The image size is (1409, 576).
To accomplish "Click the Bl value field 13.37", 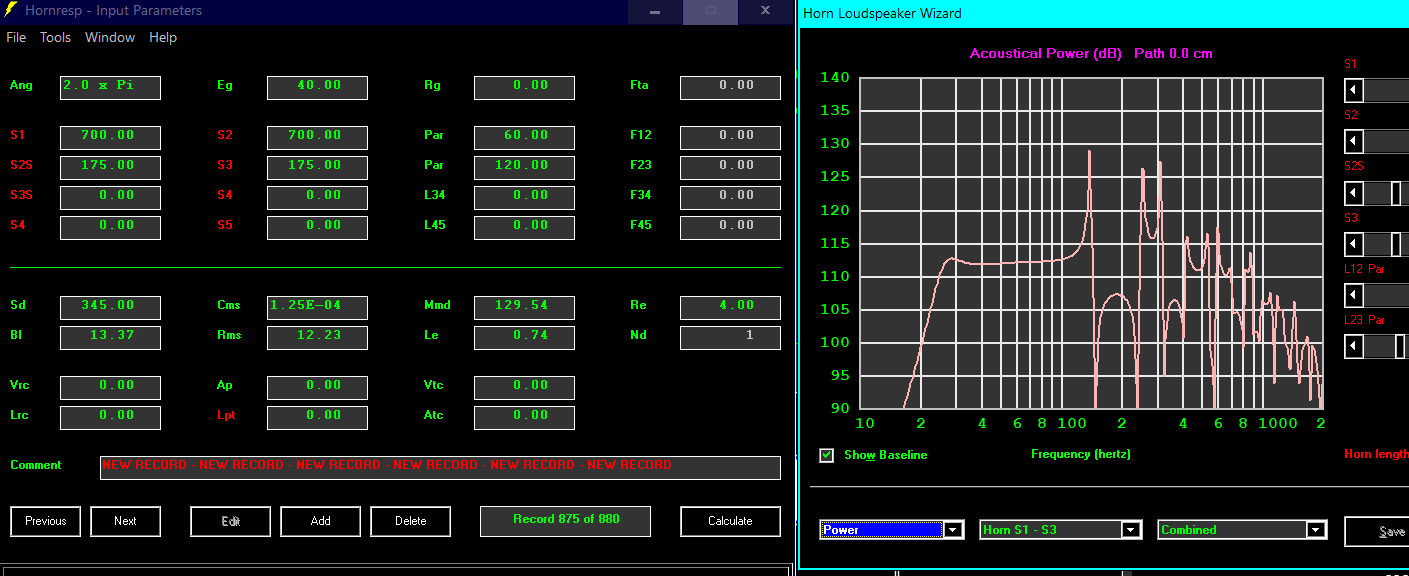I will (110, 337).
